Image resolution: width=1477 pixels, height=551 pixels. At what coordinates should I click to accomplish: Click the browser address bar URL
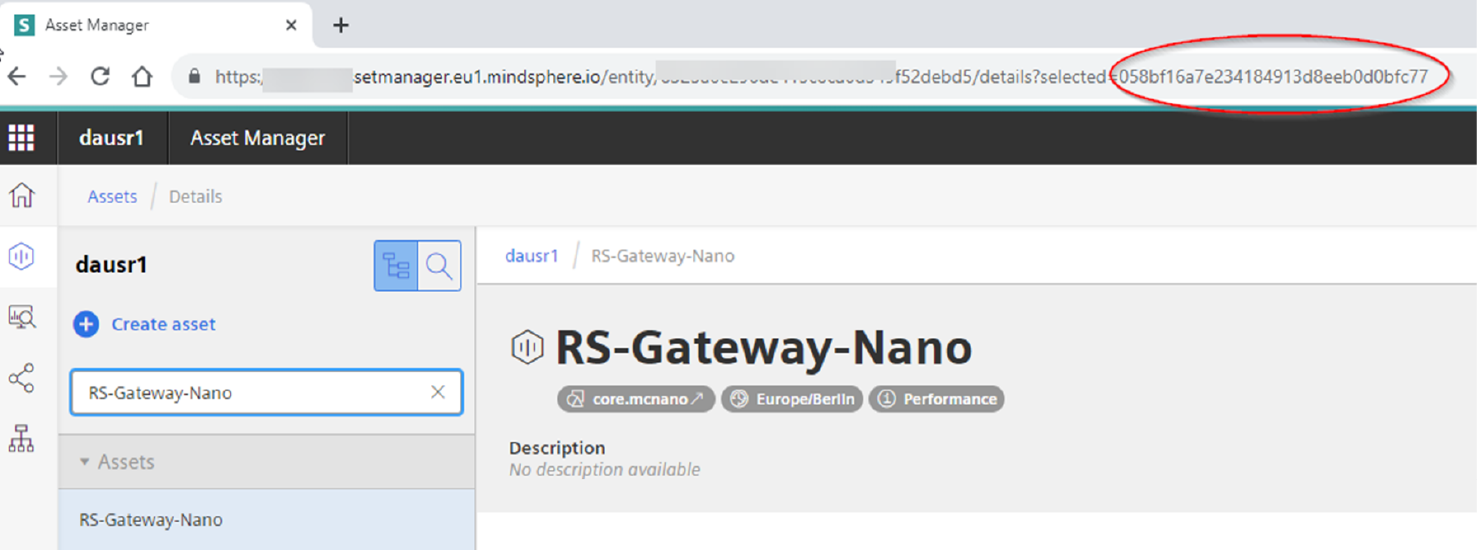[x=821, y=77]
